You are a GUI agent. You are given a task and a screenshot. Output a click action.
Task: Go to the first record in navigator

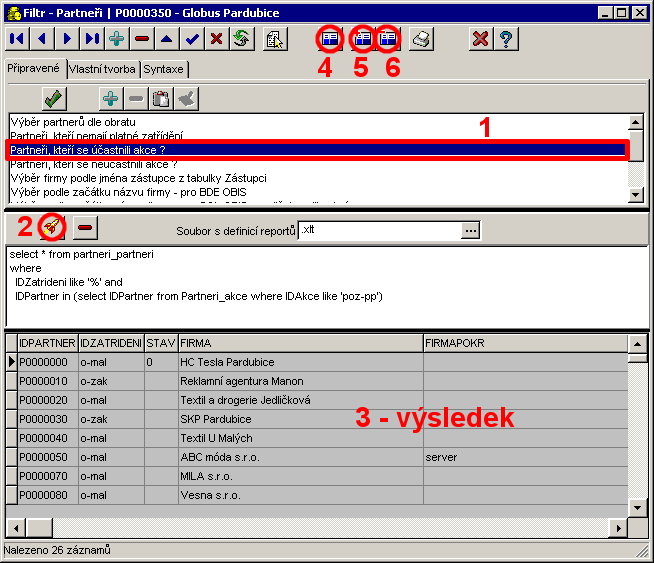17,39
